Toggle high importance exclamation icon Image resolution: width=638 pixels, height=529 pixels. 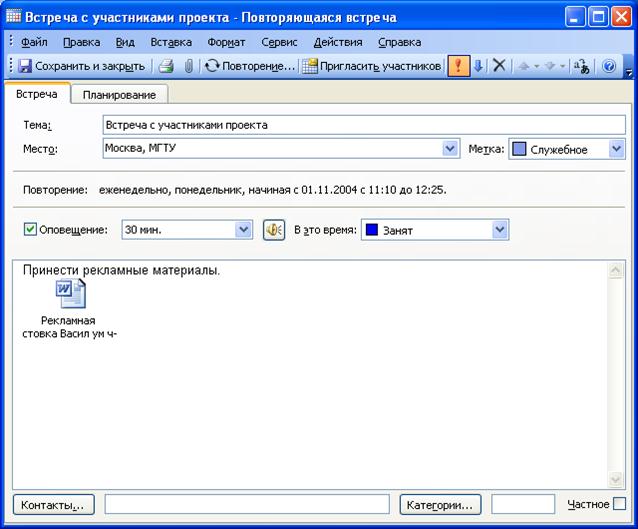(459, 66)
